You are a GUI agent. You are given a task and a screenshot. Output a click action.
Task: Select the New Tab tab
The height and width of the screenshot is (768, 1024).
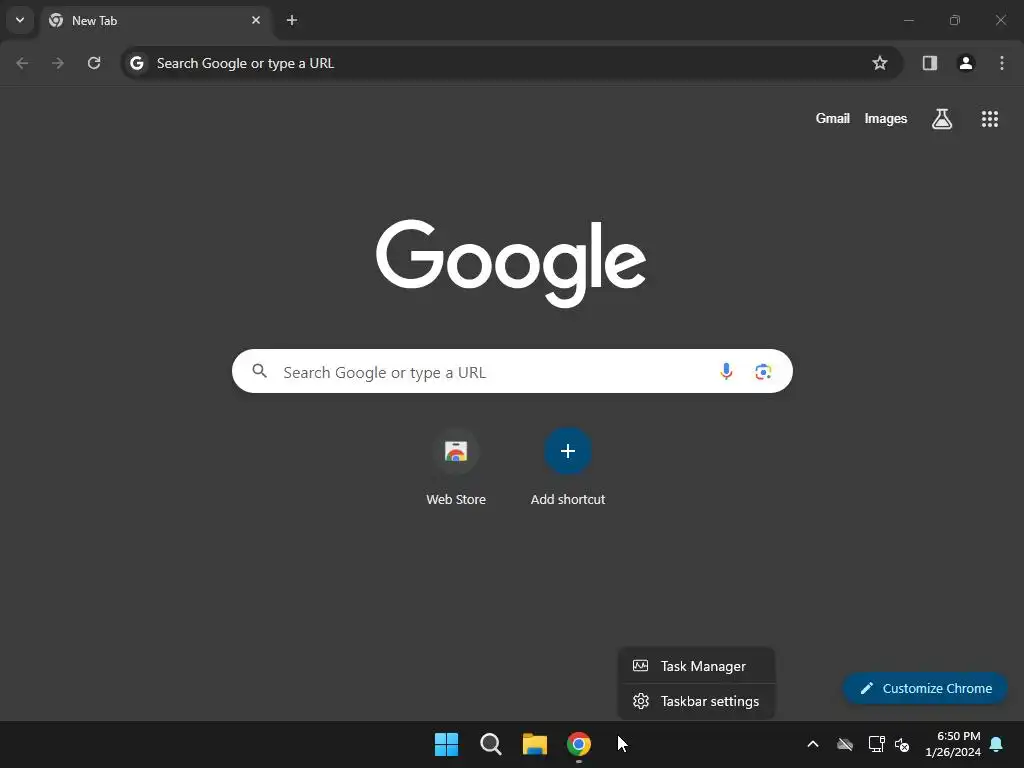155,20
